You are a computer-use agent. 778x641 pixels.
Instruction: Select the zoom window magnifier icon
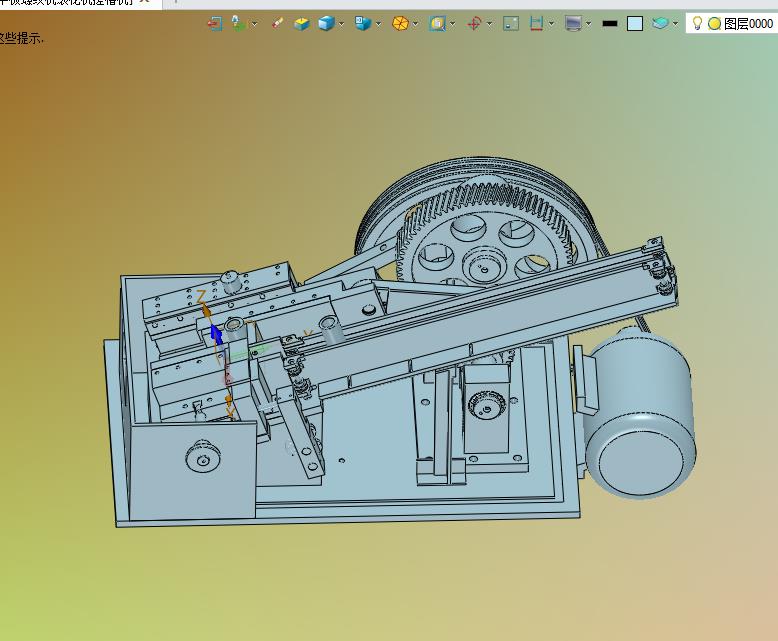click(x=437, y=23)
